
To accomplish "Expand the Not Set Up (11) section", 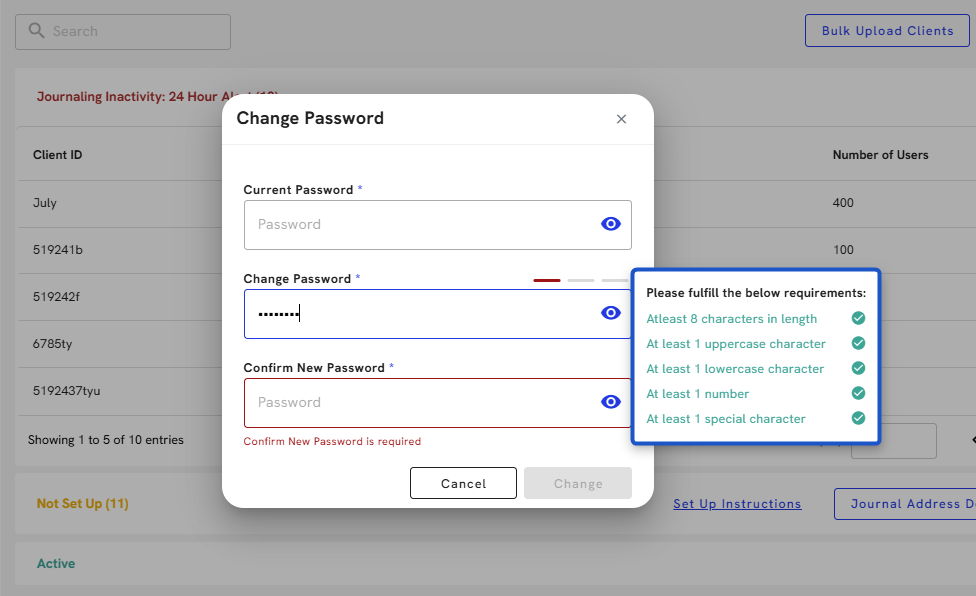I will point(83,504).
